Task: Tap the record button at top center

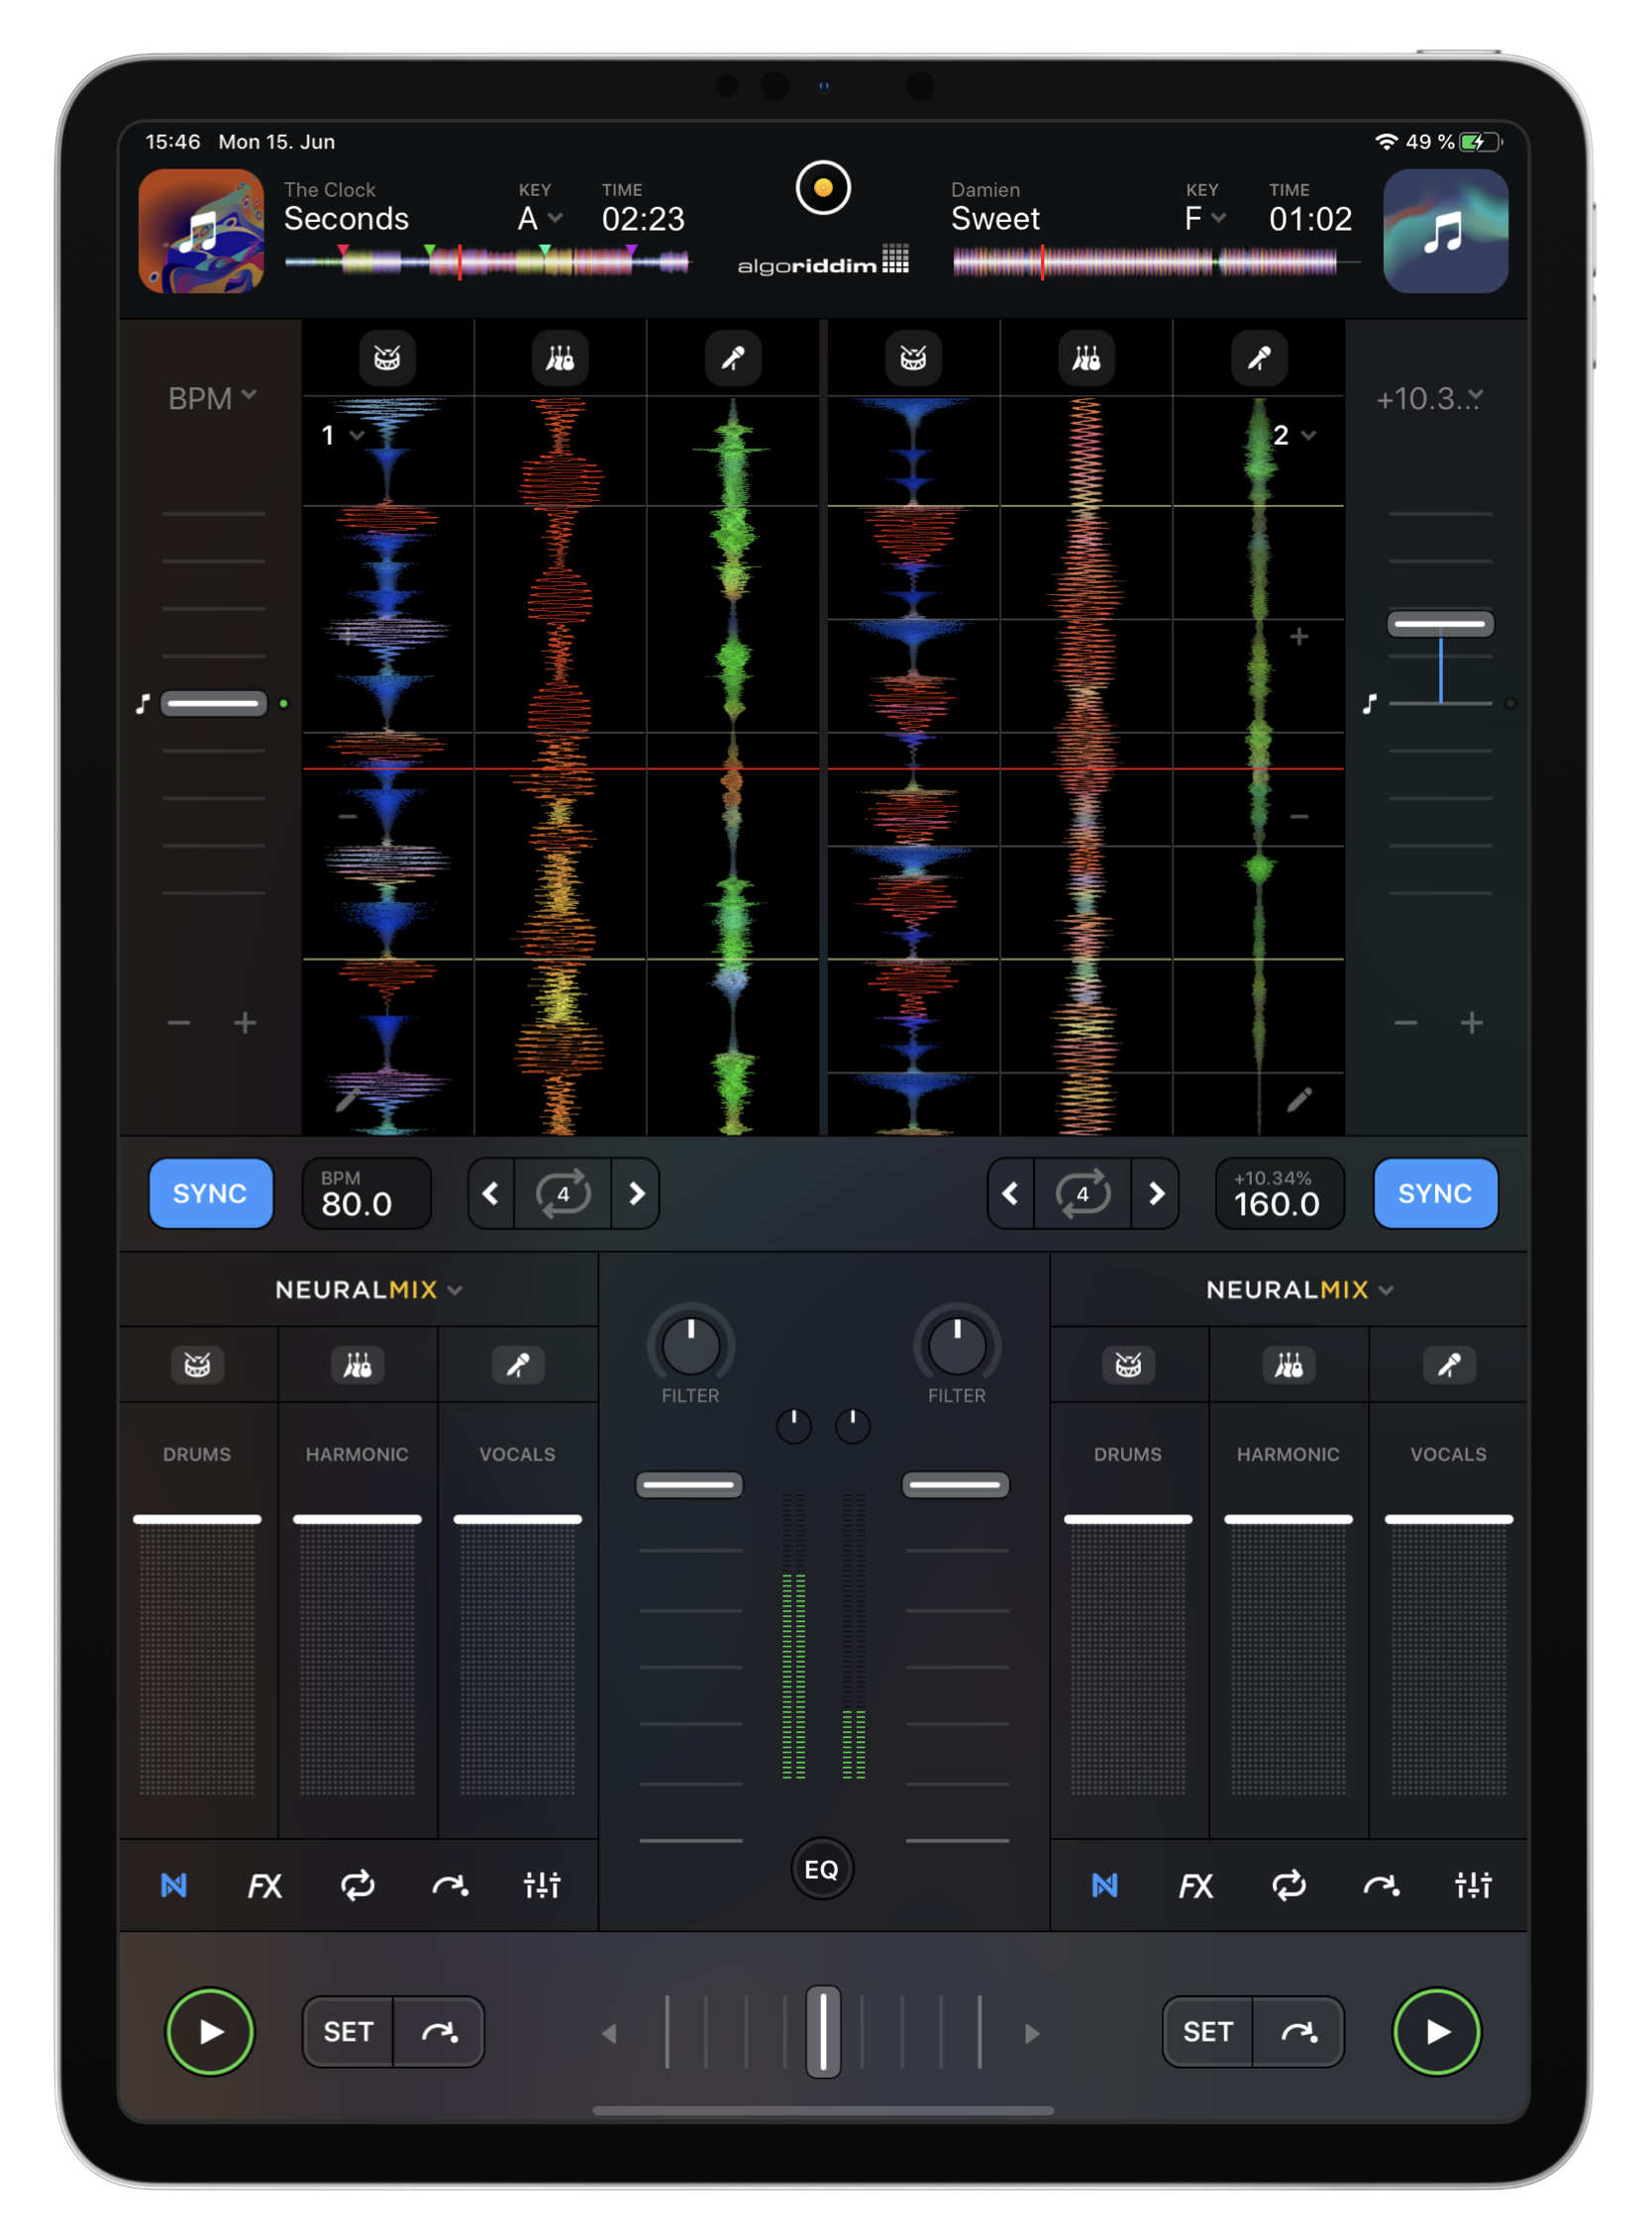Action: [822, 188]
